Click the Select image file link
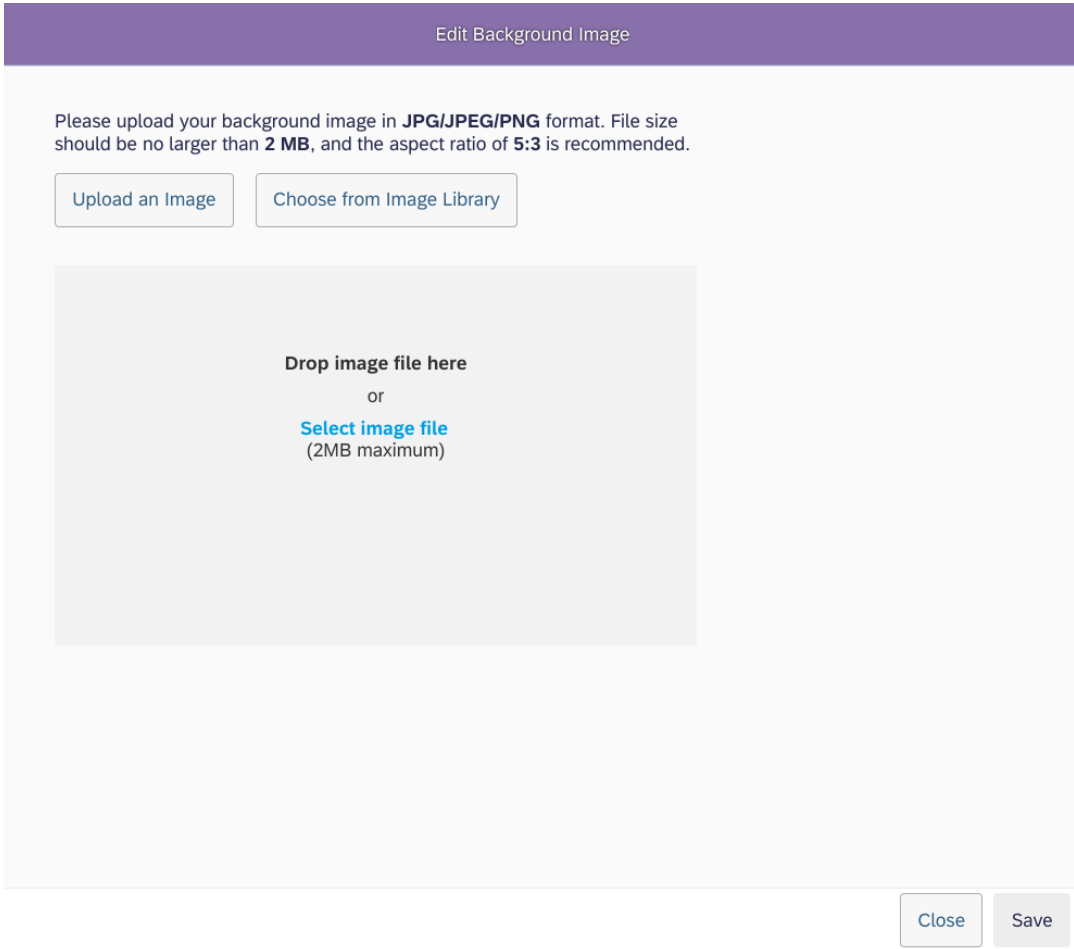Viewport: 1074px width, 949px height. pos(374,429)
